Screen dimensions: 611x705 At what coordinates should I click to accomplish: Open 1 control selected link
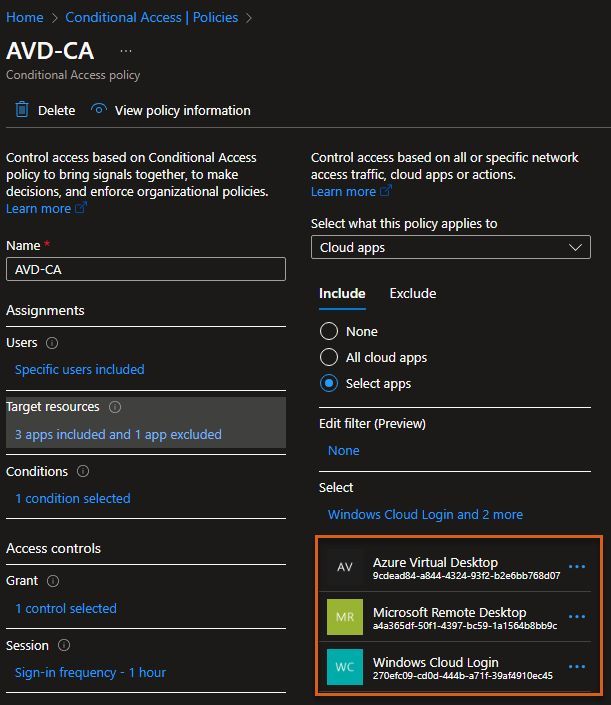point(66,608)
